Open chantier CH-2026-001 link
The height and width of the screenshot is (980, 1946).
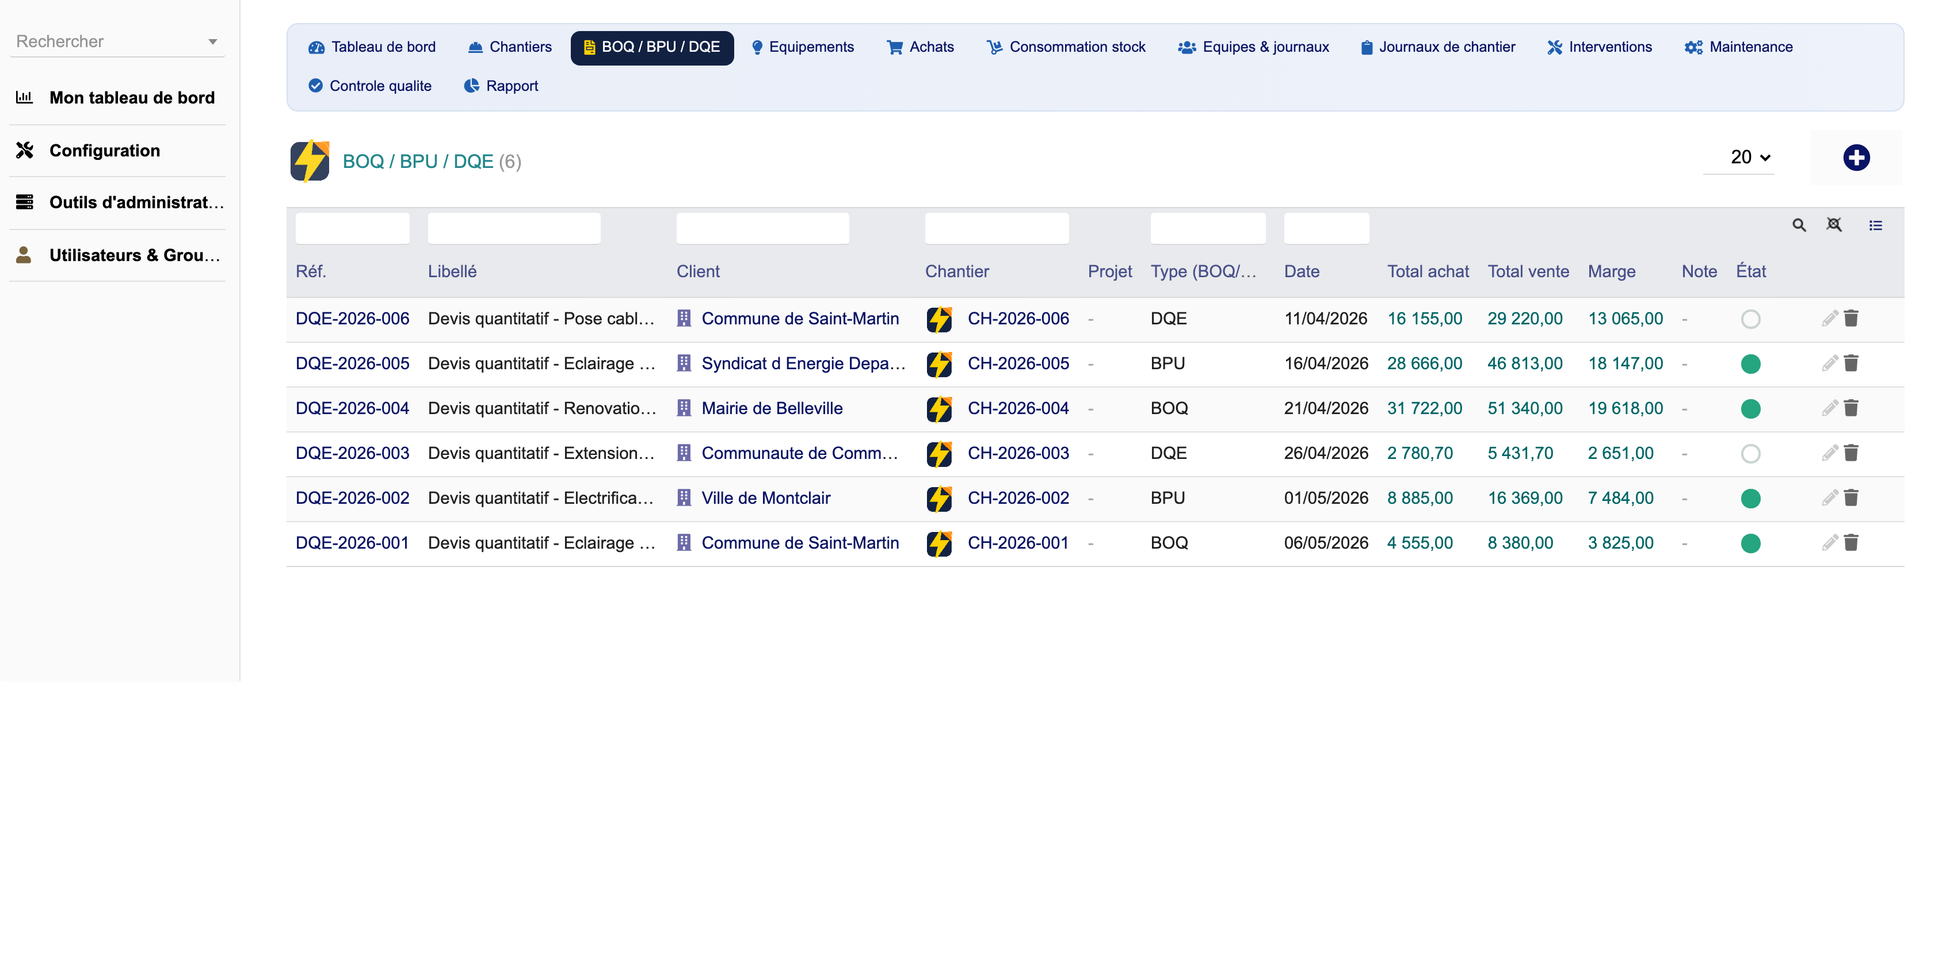coord(1018,544)
